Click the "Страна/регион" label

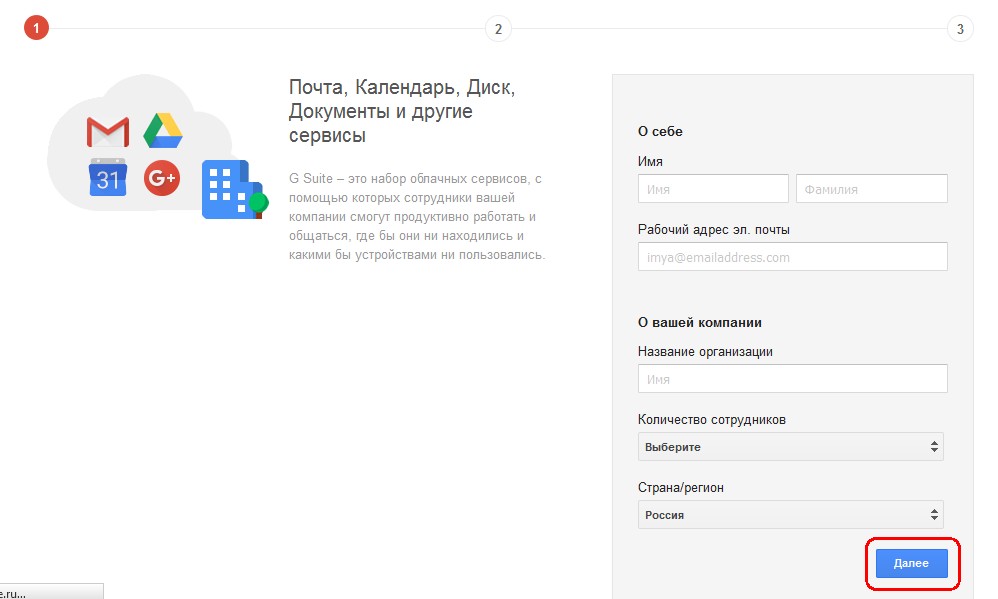[680, 488]
